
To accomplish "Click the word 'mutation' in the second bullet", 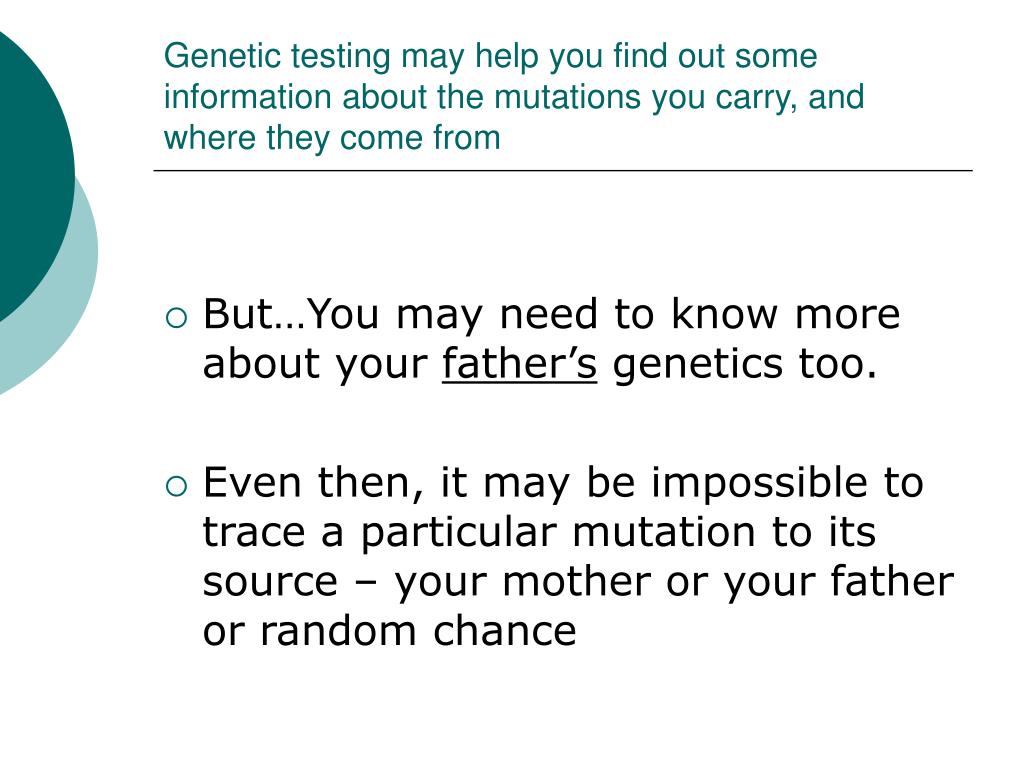I will [664, 532].
